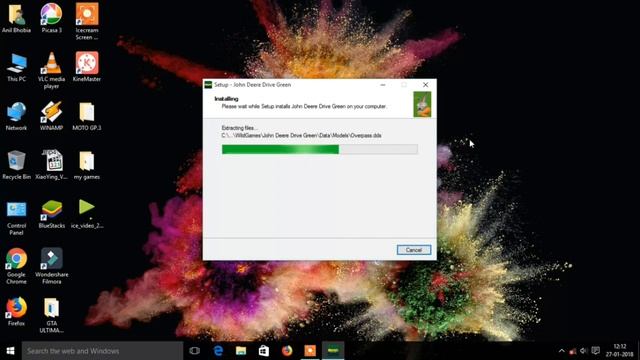Open Microsoft Edge from taskbar

pyautogui.click(x=218, y=351)
